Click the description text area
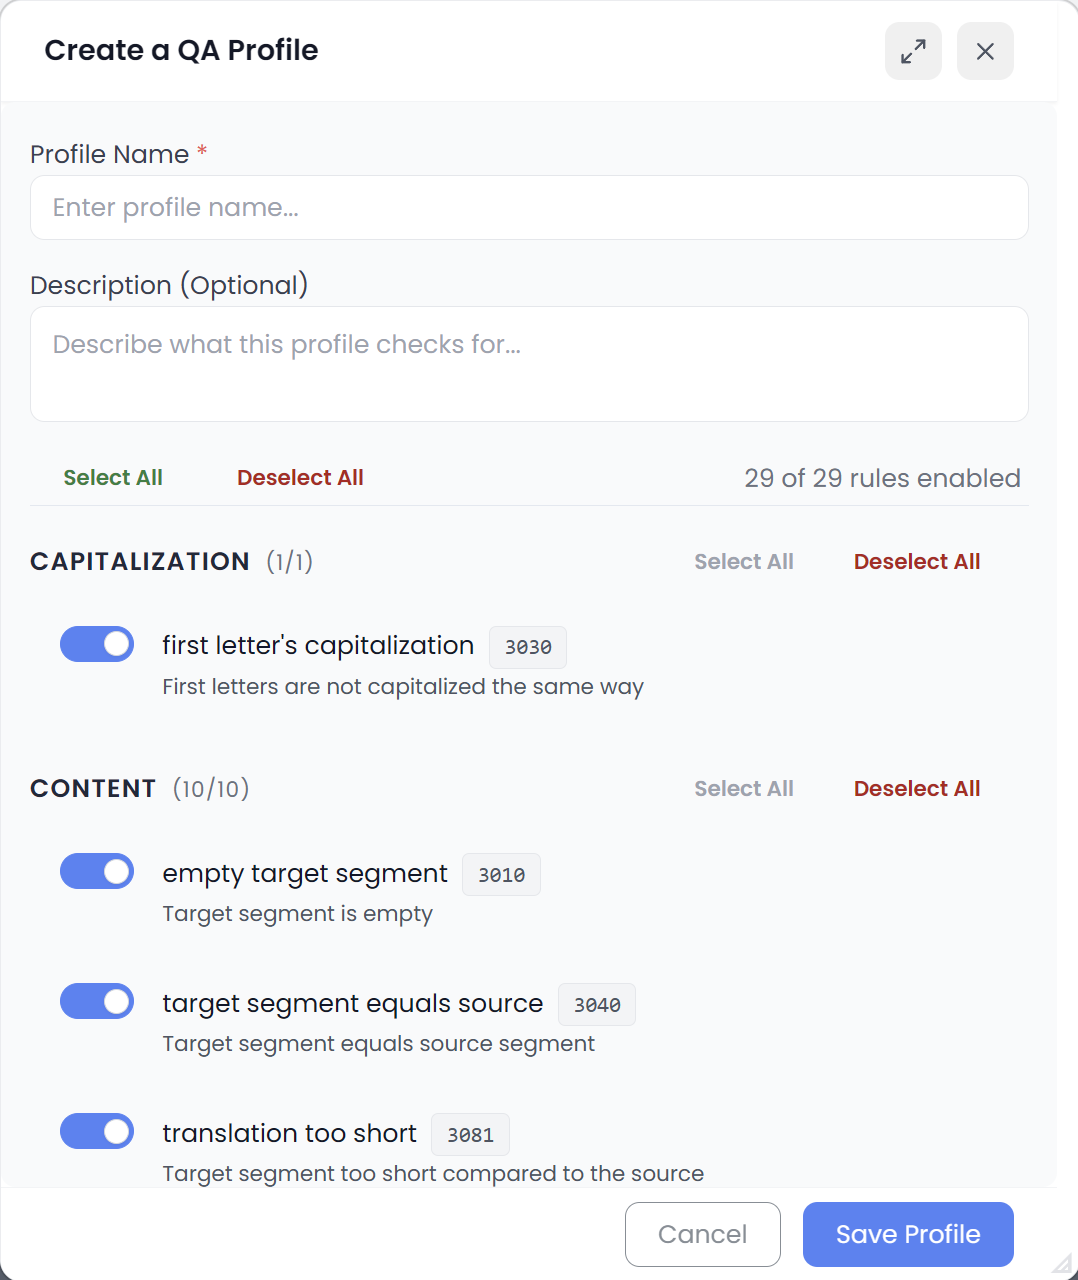 coord(529,363)
